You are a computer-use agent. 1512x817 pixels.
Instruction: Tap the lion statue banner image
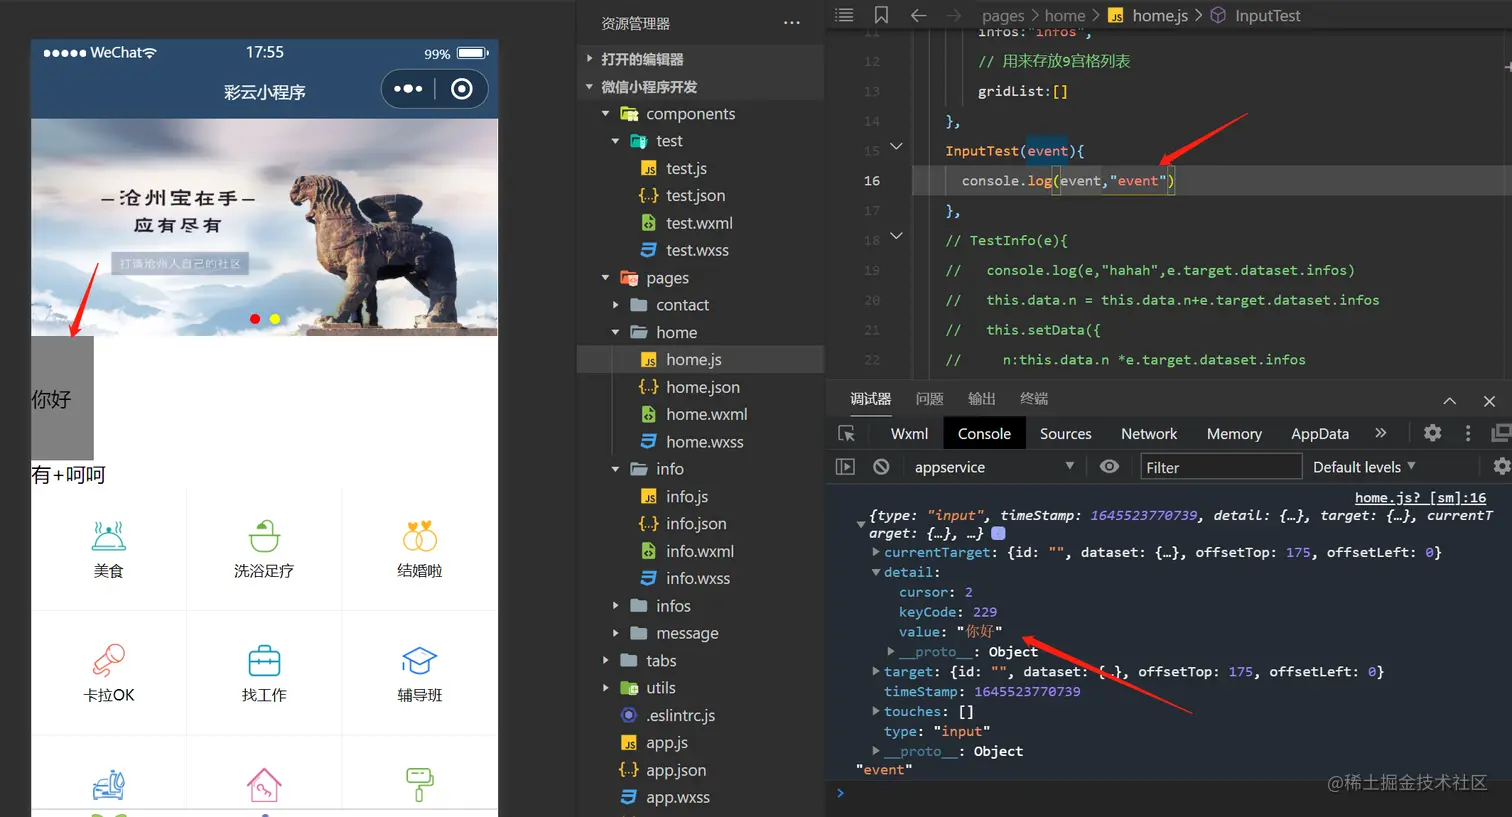tap(264, 227)
